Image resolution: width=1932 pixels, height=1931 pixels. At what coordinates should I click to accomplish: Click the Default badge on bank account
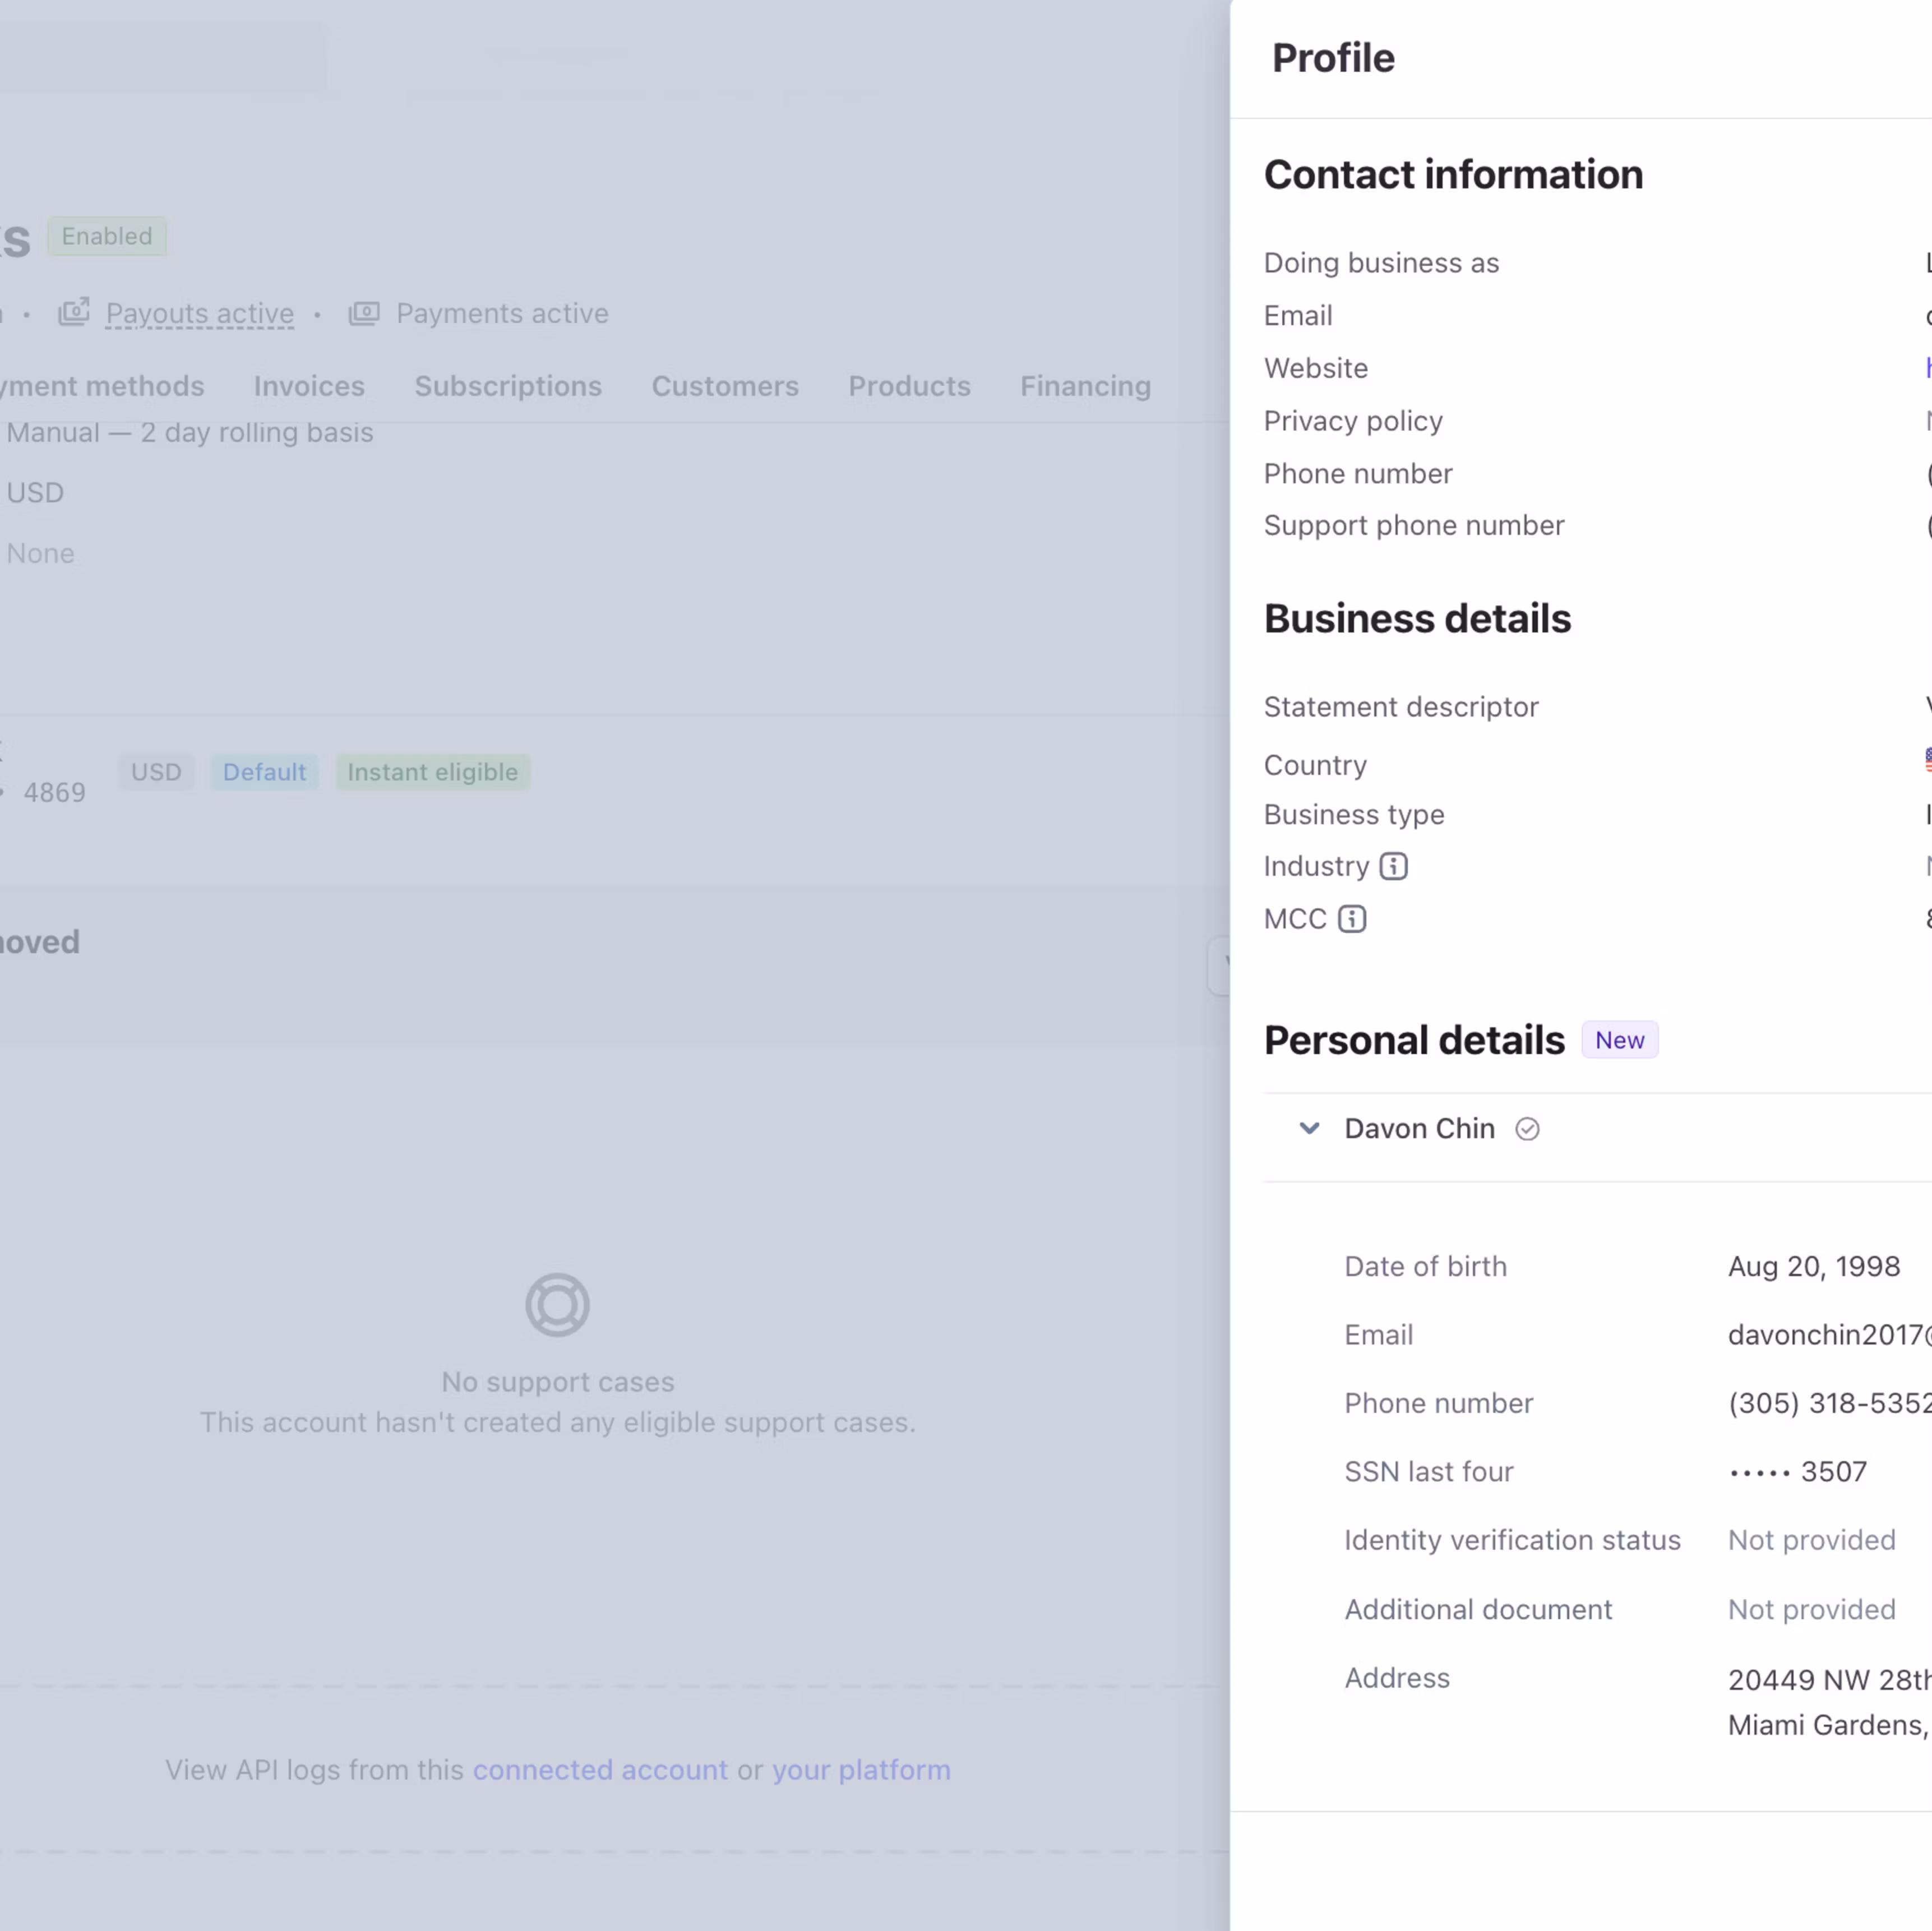264,772
